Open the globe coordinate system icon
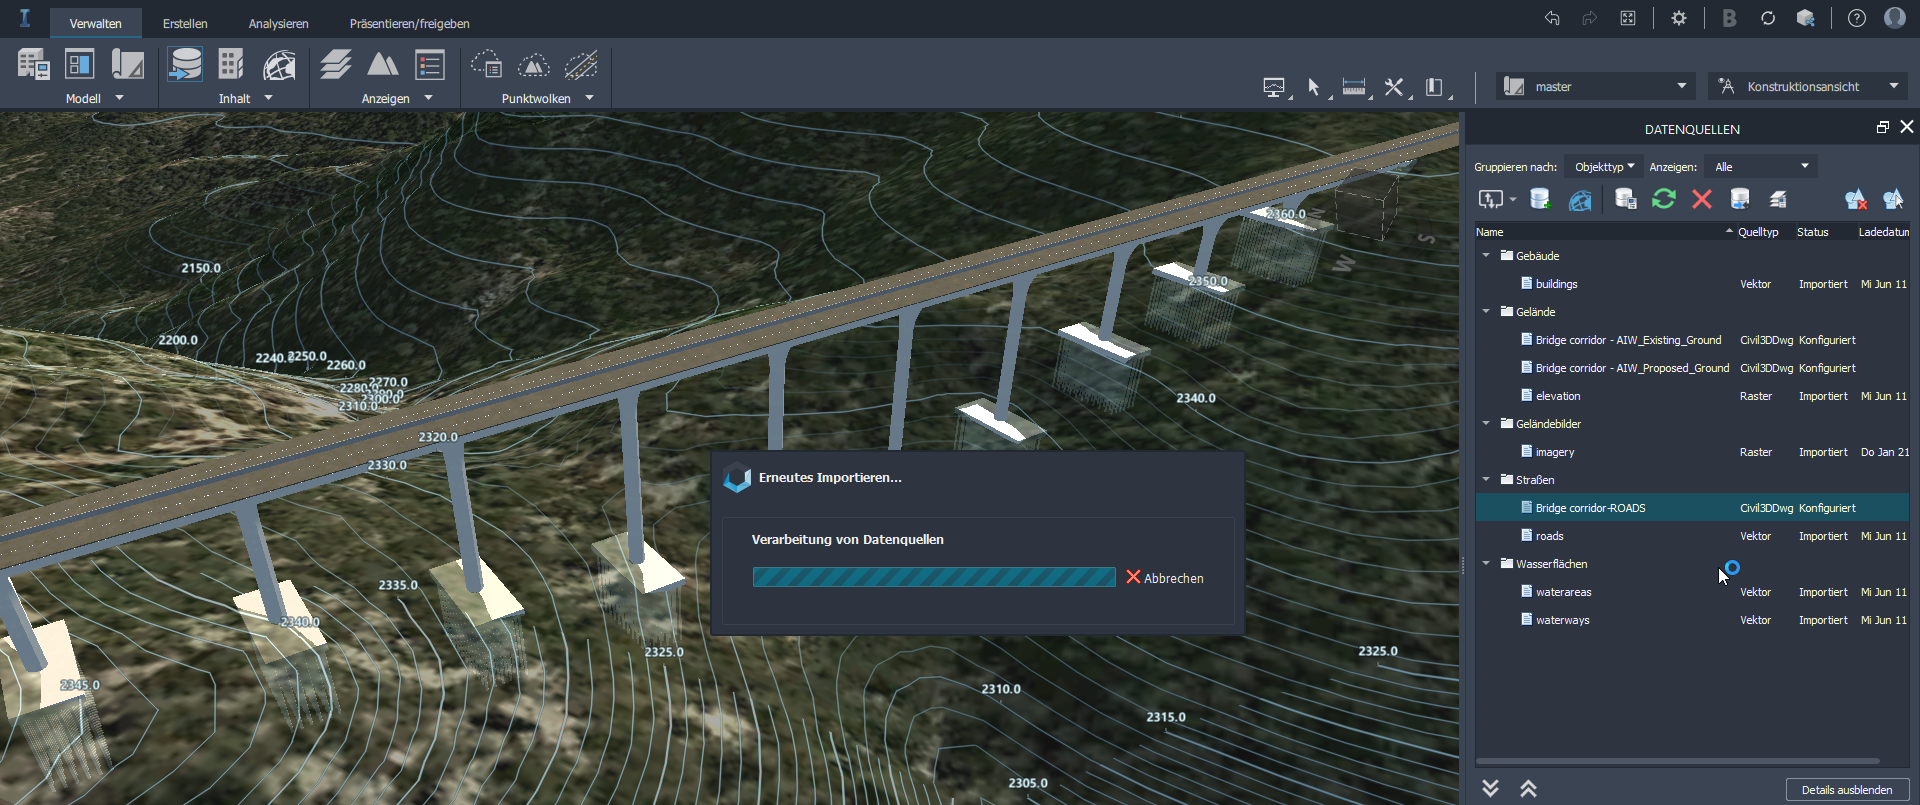The image size is (1920, 805). point(279,65)
